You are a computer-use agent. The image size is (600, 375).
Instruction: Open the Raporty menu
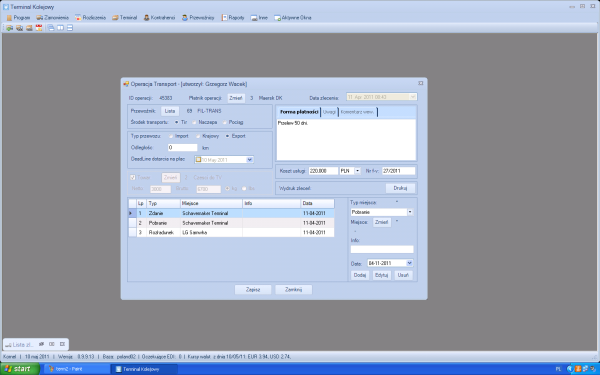coord(233,18)
